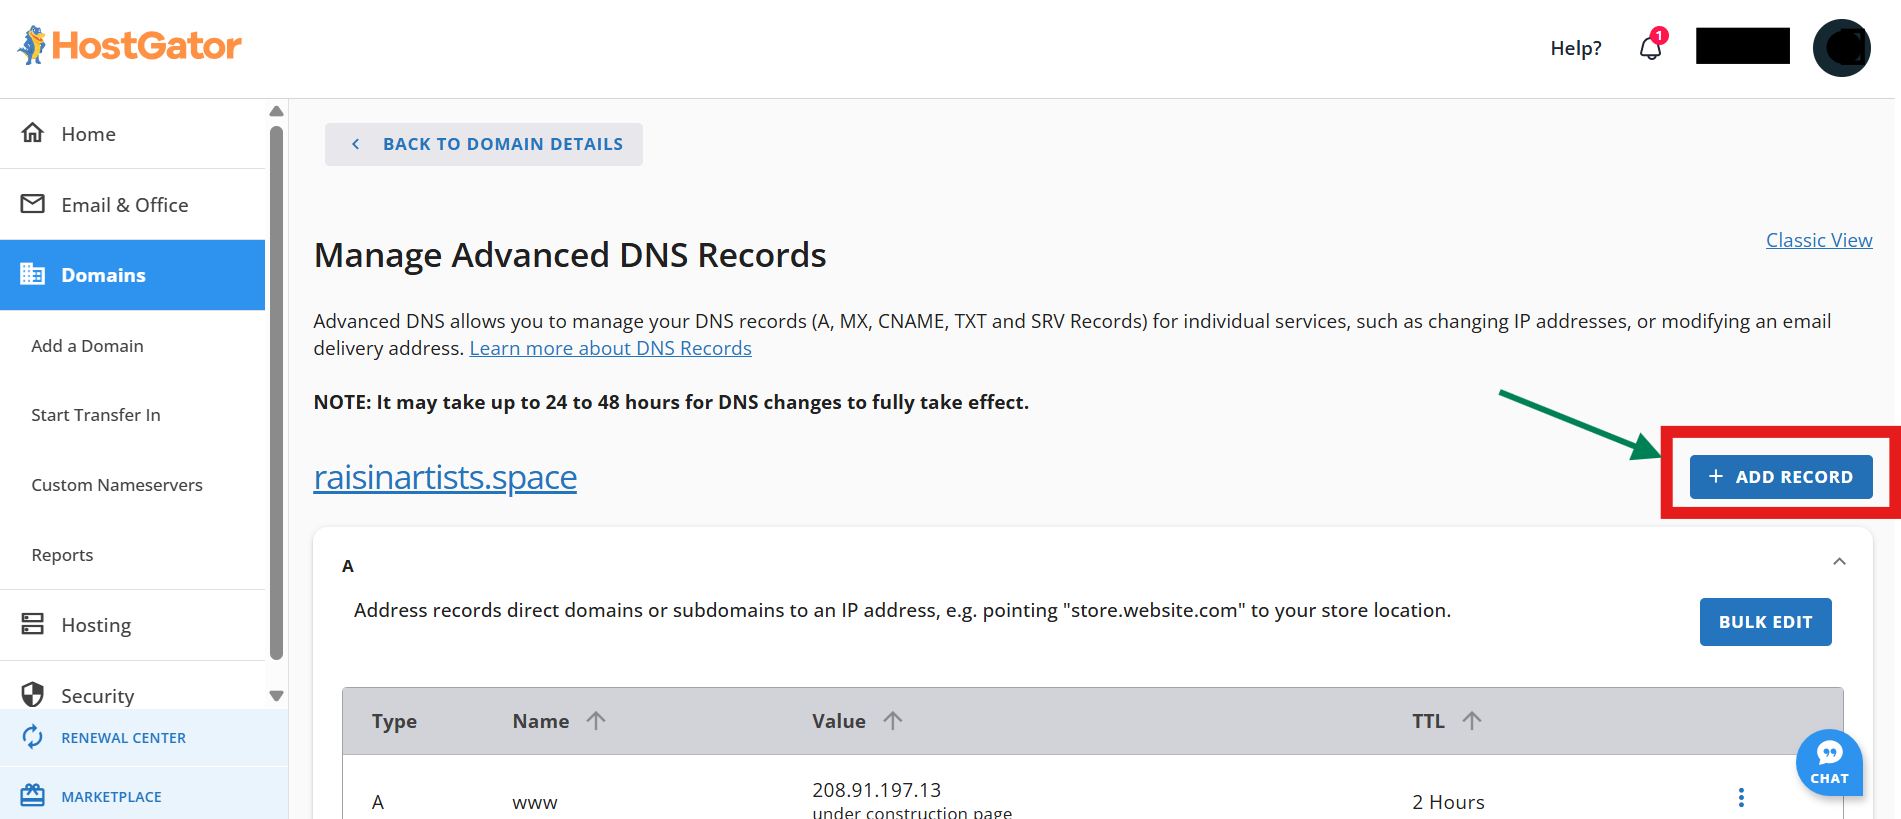Sort records by Value arrow
This screenshot has height=819, width=1901.
click(x=893, y=720)
